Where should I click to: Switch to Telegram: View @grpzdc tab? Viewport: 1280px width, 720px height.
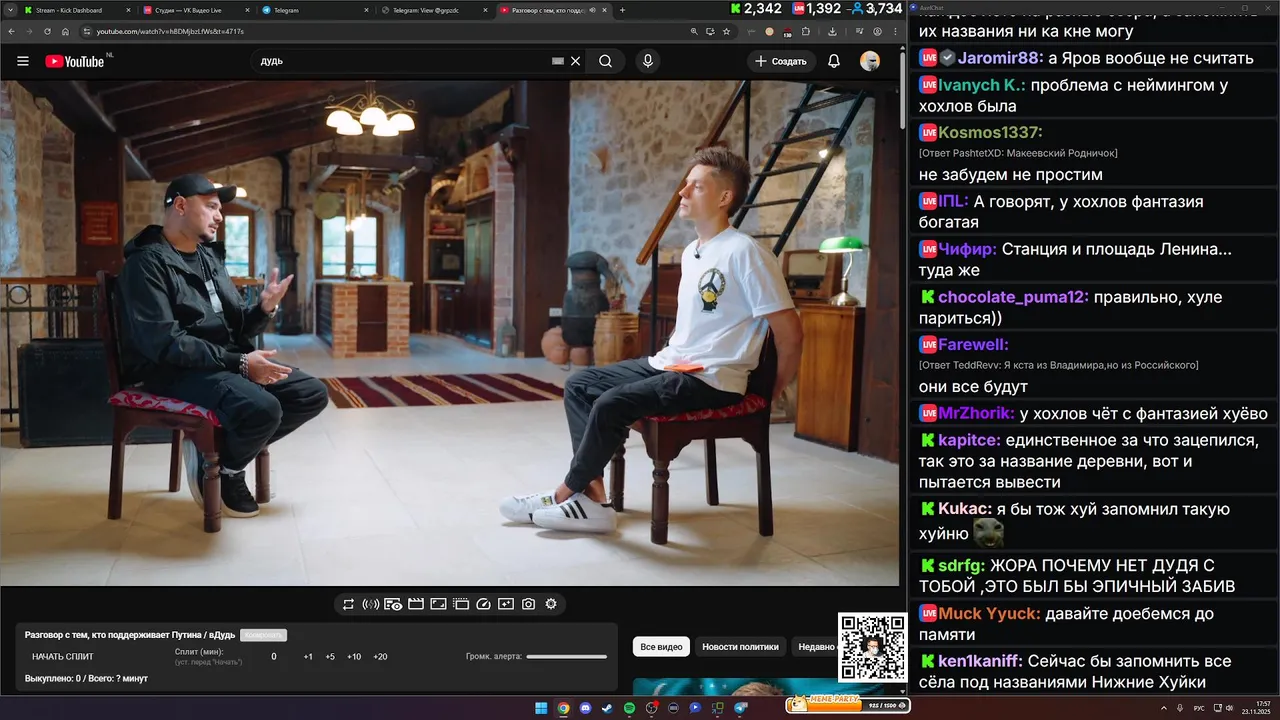435,10
